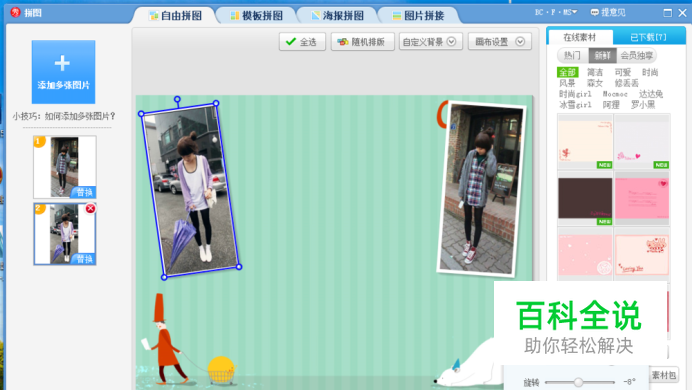Click the top-left corner handle of selected photo
This screenshot has height=390, width=692.
coord(141,114)
